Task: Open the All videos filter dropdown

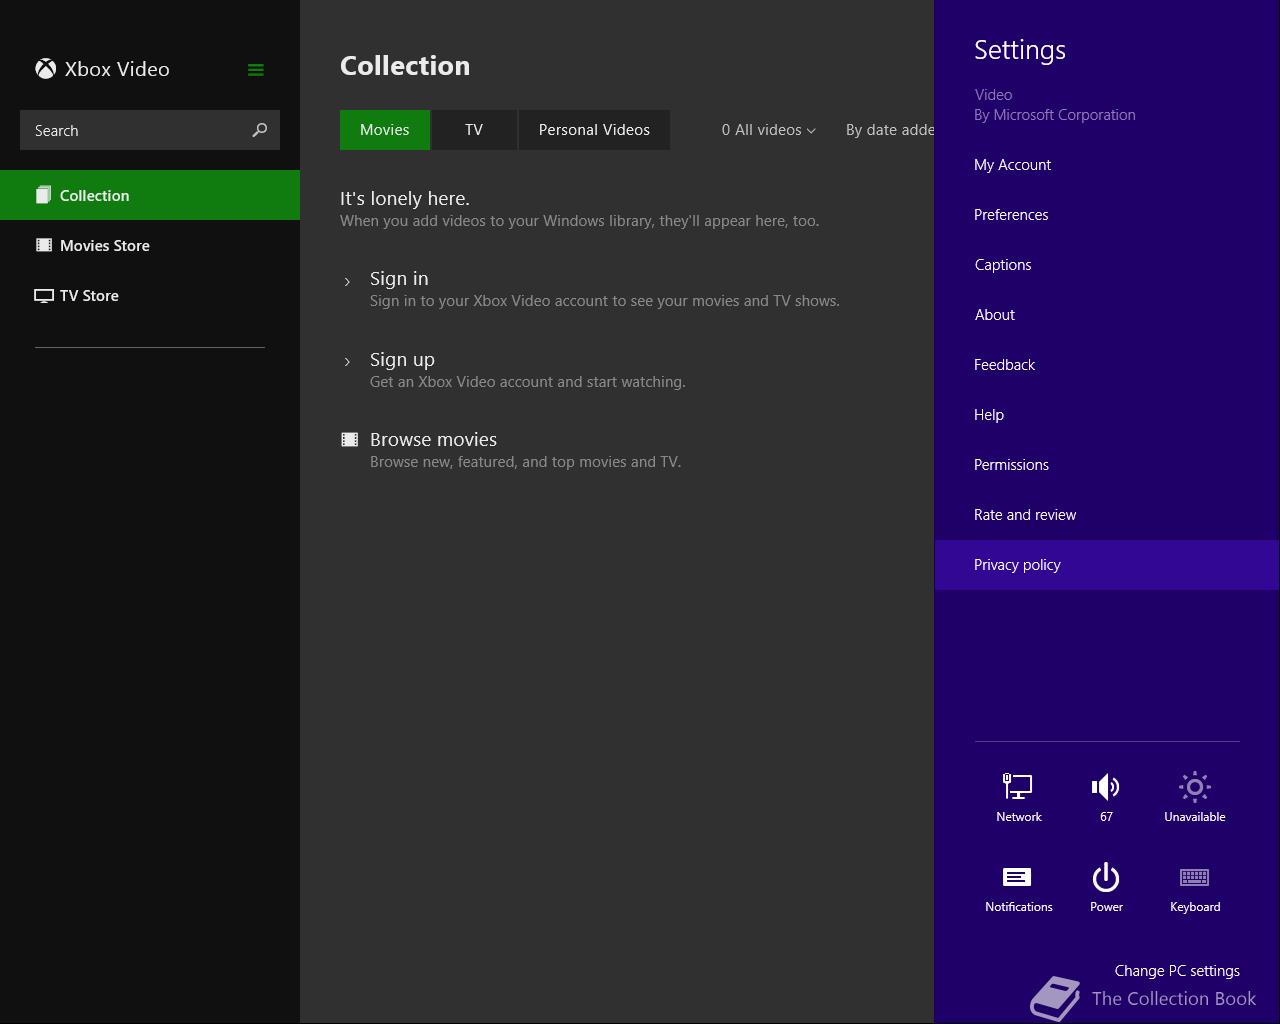Action: [x=768, y=130]
